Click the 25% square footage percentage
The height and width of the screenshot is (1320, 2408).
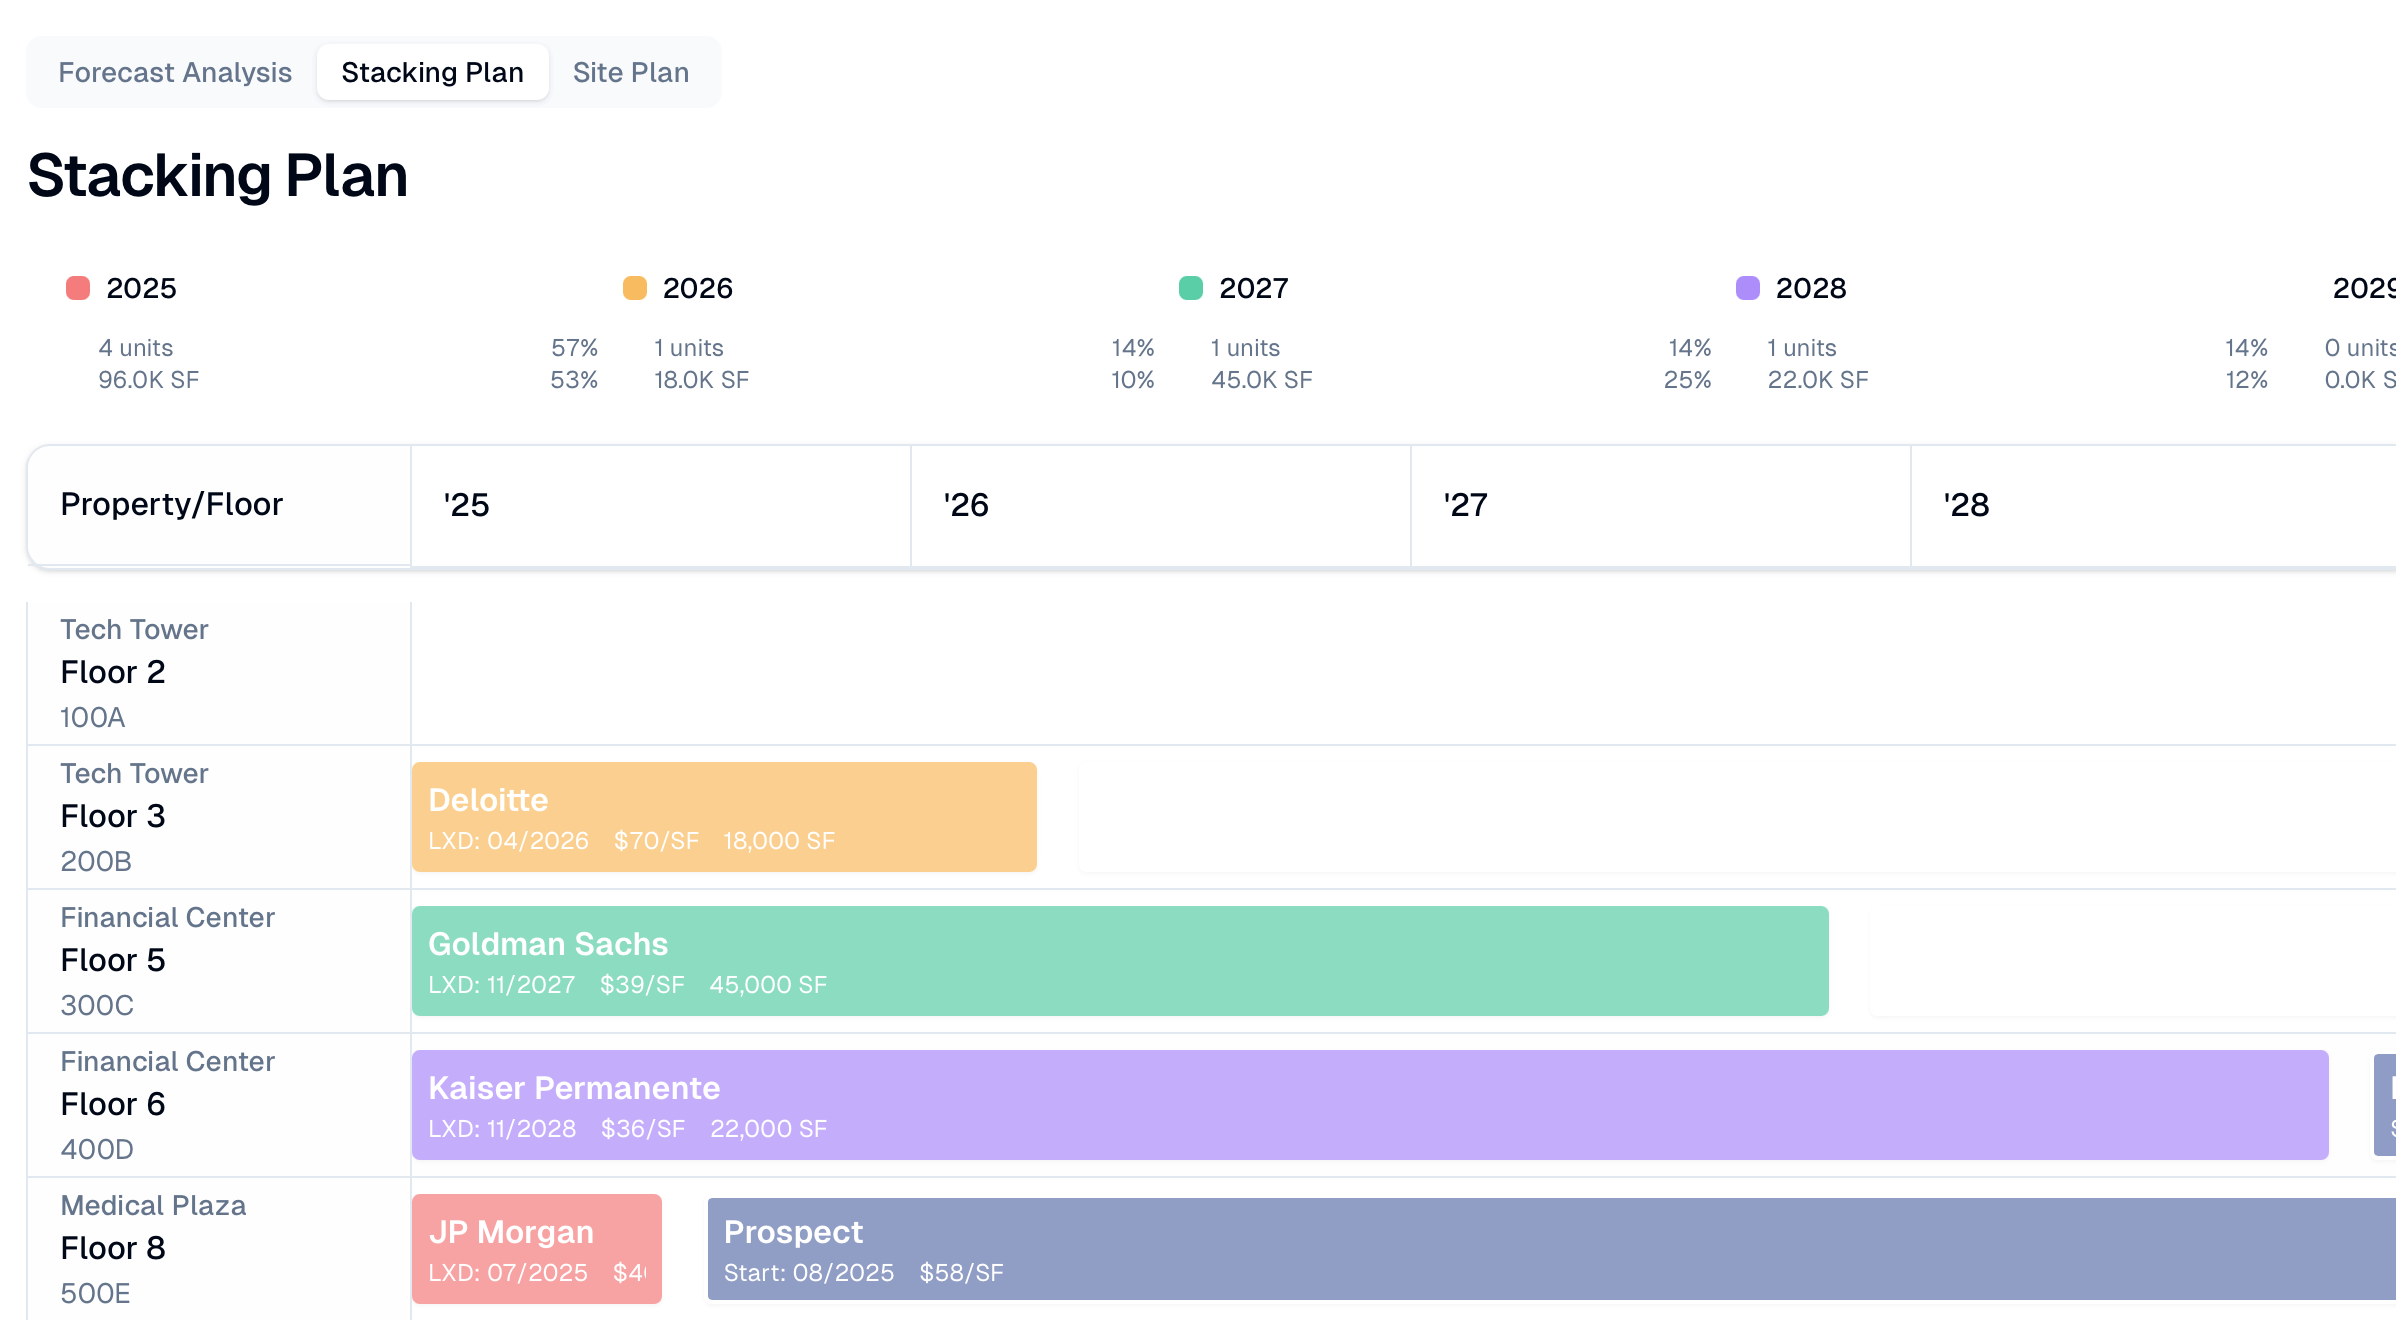click(x=1688, y=380)
